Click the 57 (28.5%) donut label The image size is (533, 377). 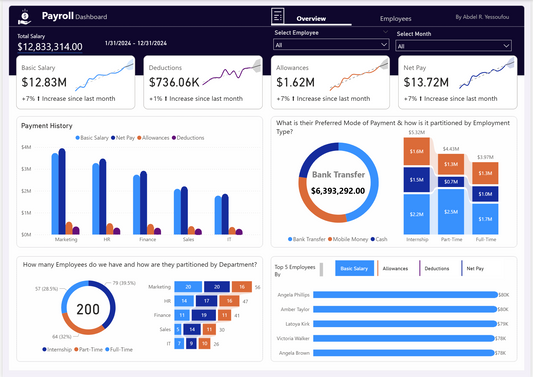pos(47,289)
